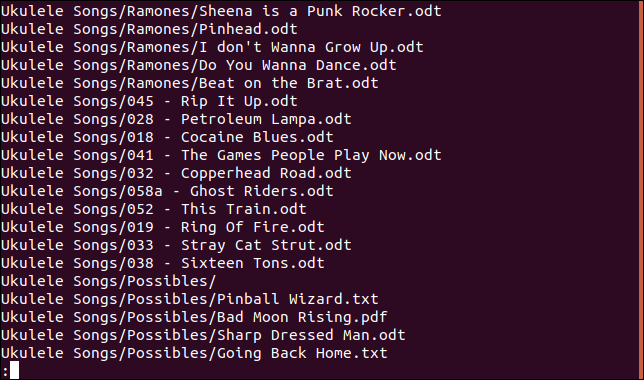Select the 032 - Copperhead Road.odt line
Screen dimensions: 644x380
(x=176, y=173)
